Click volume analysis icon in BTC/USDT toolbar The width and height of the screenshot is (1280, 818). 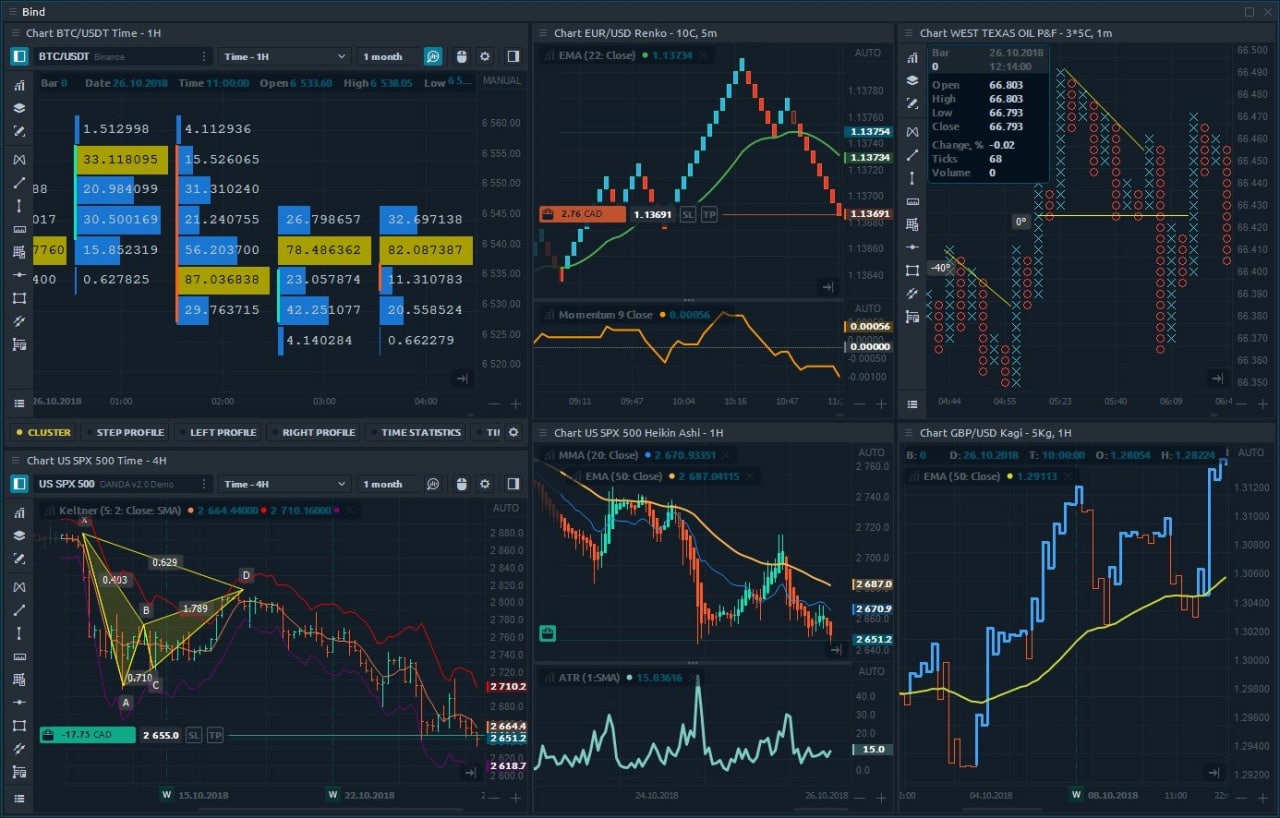pyautogui.click(x=433, y=57)
